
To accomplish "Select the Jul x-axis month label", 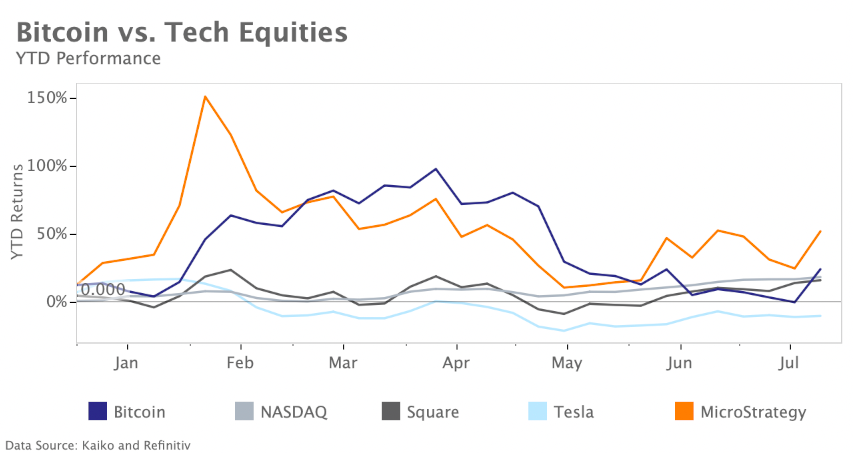I will [790, 360].
